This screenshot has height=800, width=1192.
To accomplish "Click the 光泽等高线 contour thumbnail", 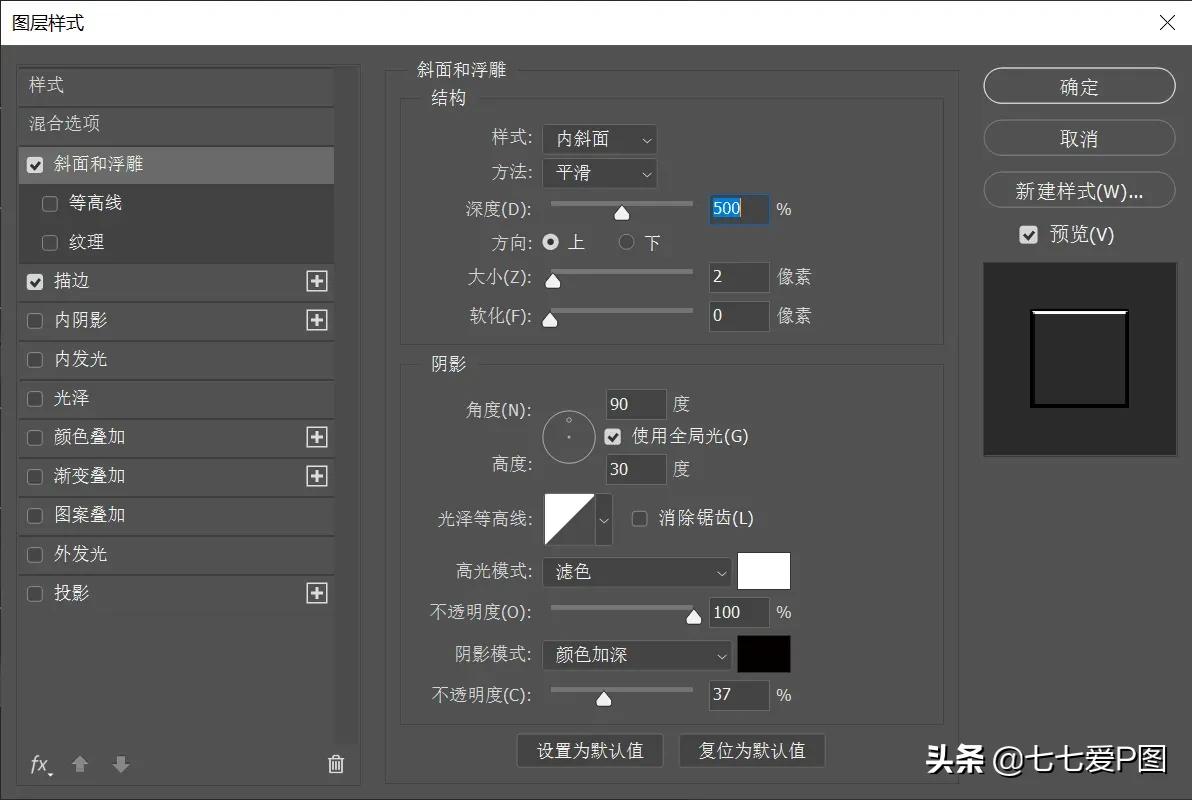I will (569, 519).
